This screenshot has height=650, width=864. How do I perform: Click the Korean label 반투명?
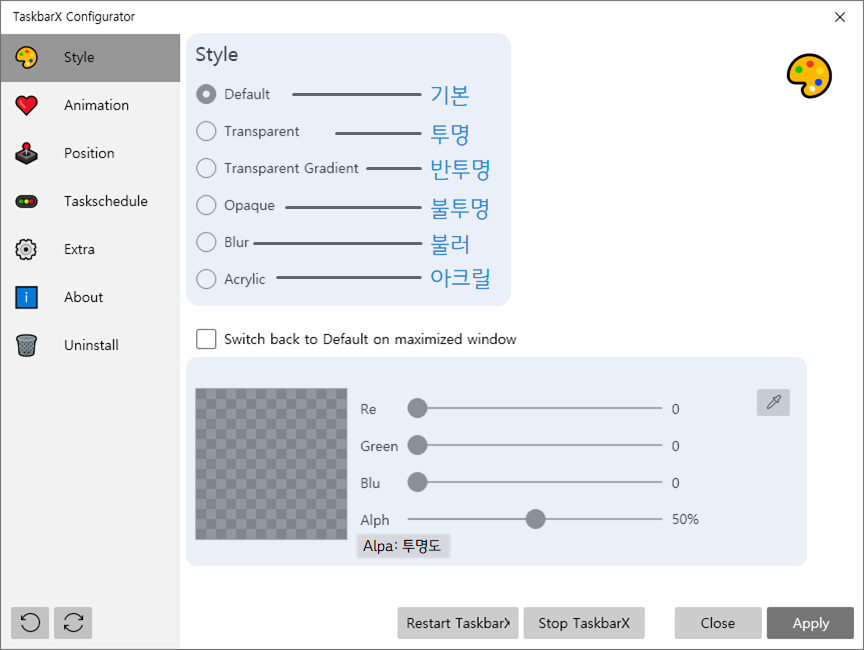click(460, 169)
